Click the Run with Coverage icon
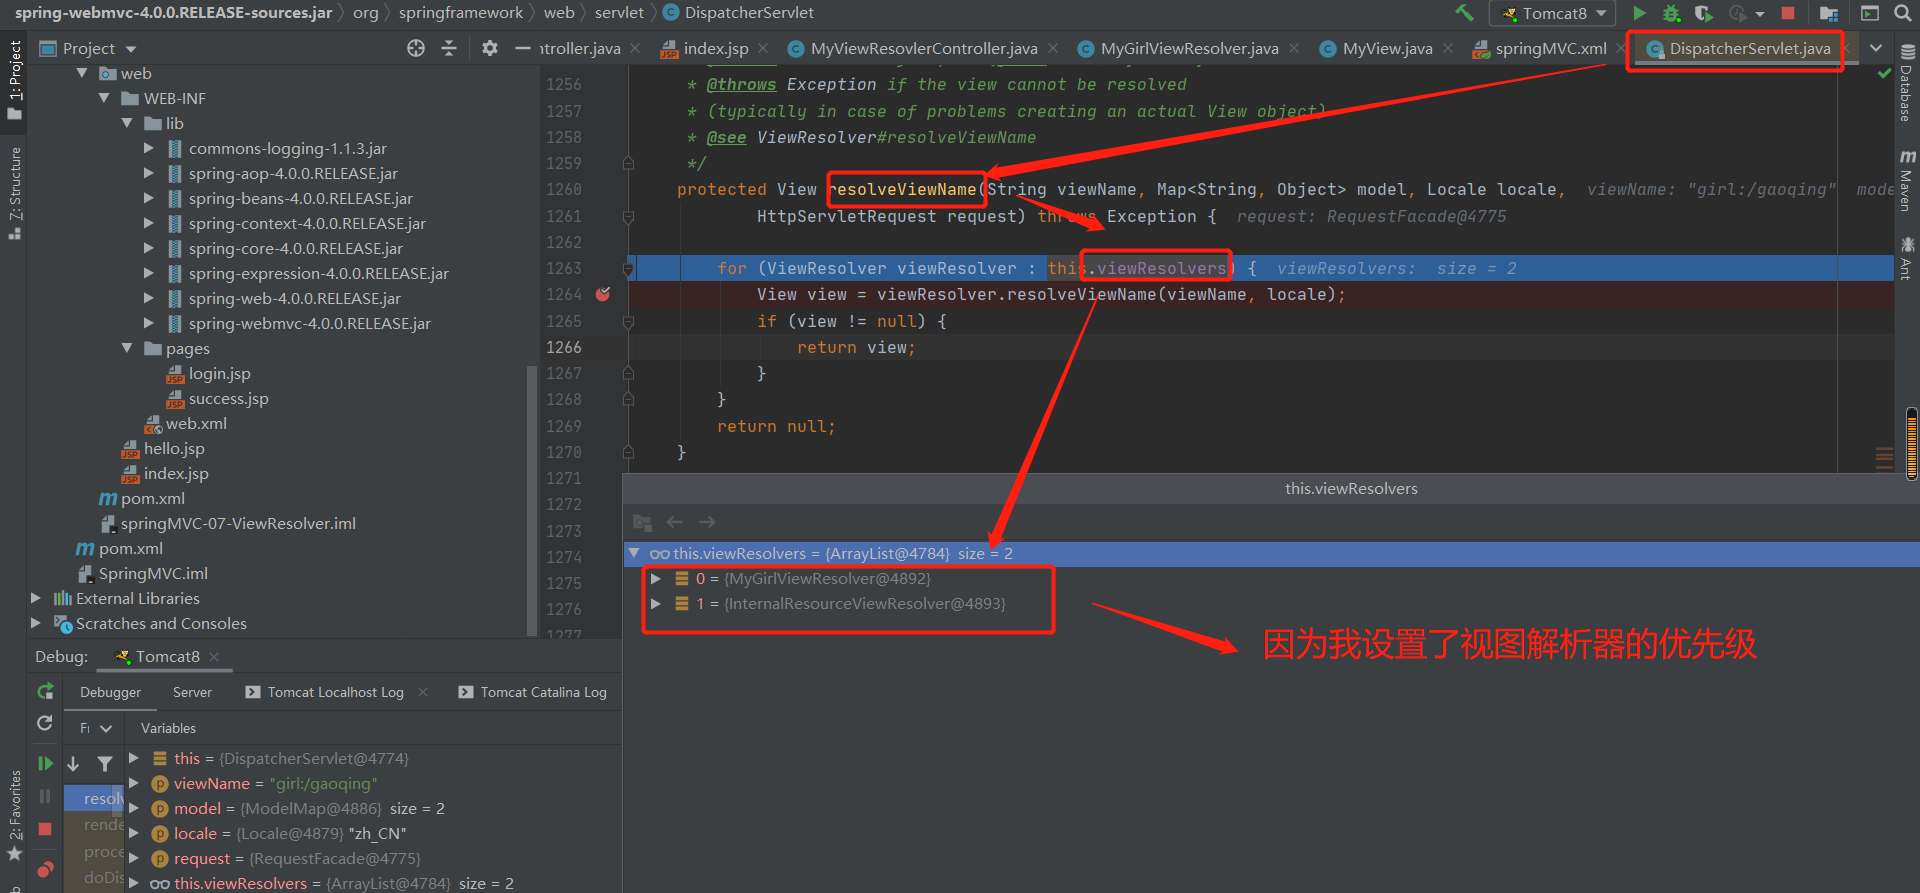This screenshot has width=1920, height=893. (1703, 13)
